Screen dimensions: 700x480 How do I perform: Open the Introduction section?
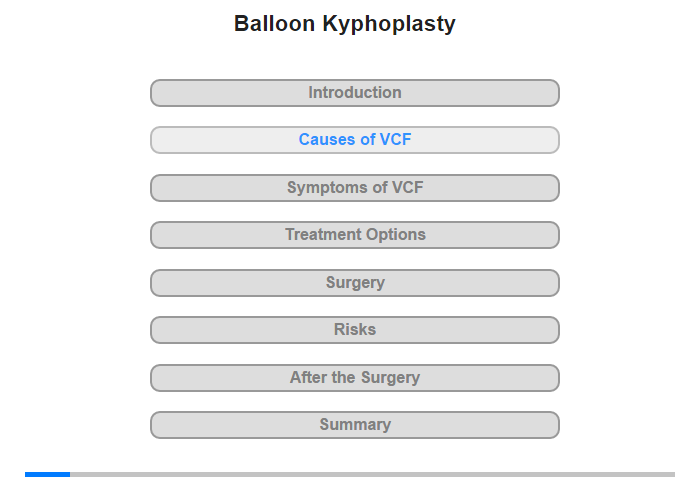click(354, 93)
